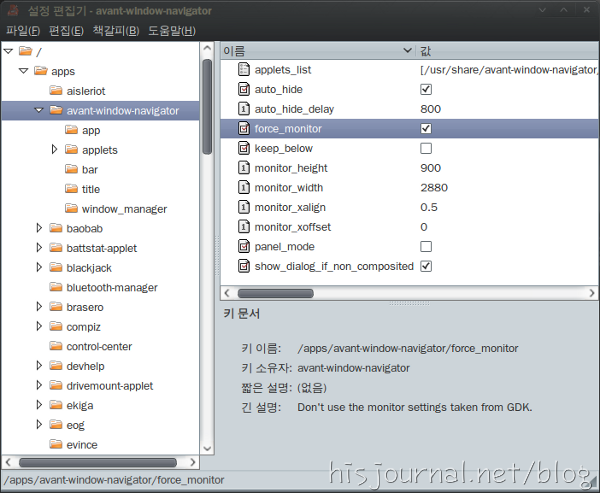
Task: Expand the battstat-applet node
Action: (x=39, y=248)
